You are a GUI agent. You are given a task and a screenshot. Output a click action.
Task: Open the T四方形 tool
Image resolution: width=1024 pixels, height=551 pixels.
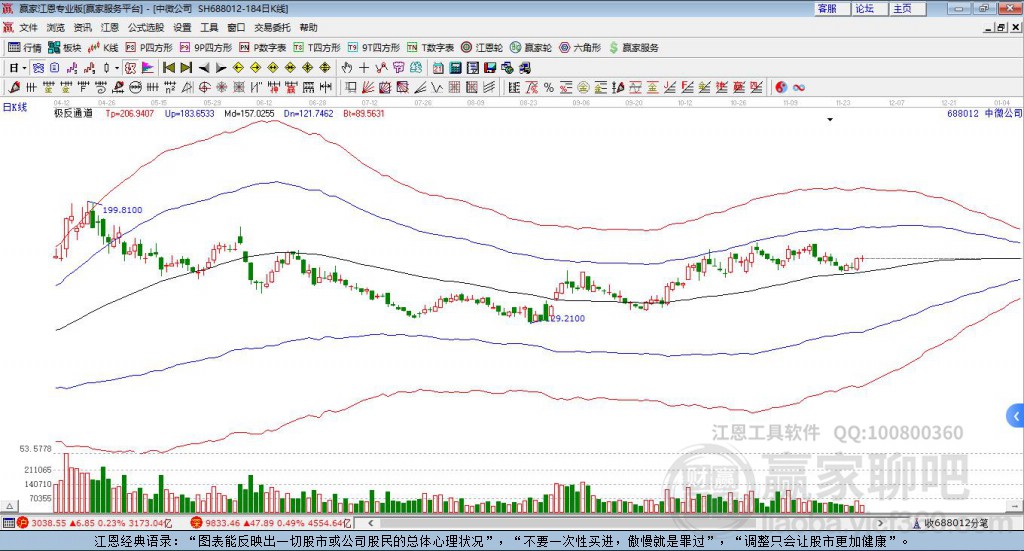click(317, 48)
